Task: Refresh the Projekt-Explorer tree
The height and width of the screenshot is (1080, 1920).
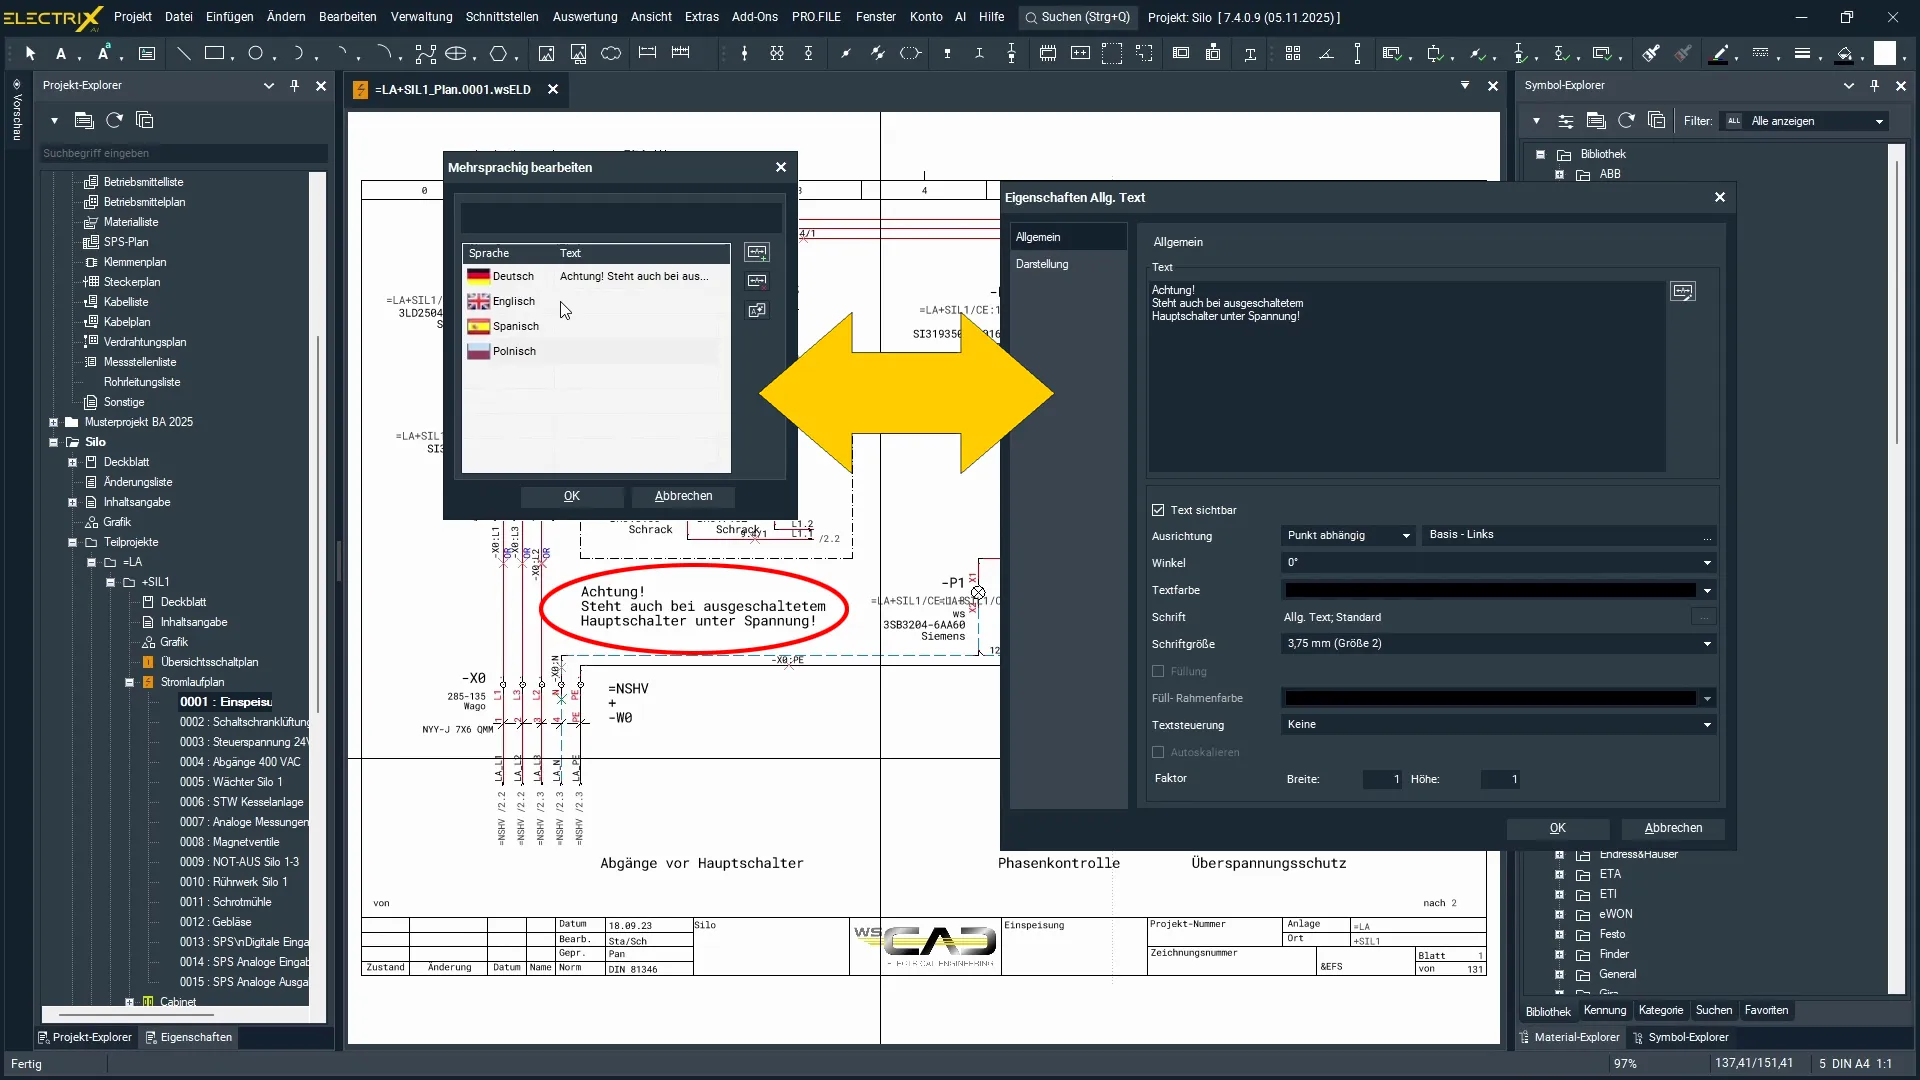Action: click(x=114, y=121)
